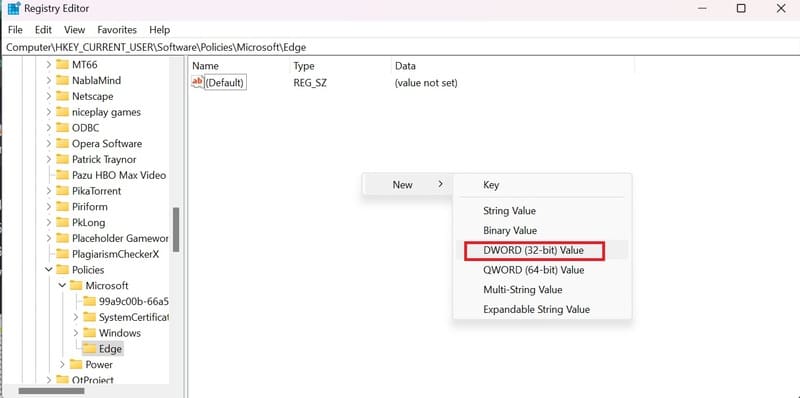Collapse the Microsoft tree node

(x=62, y=286)
